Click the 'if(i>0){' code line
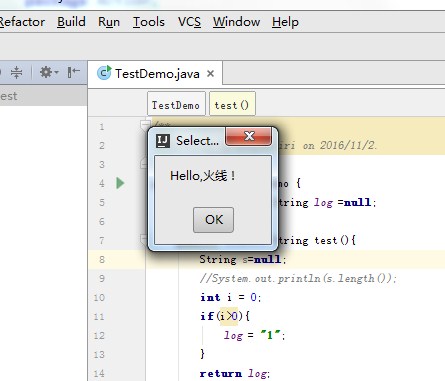 225,316
